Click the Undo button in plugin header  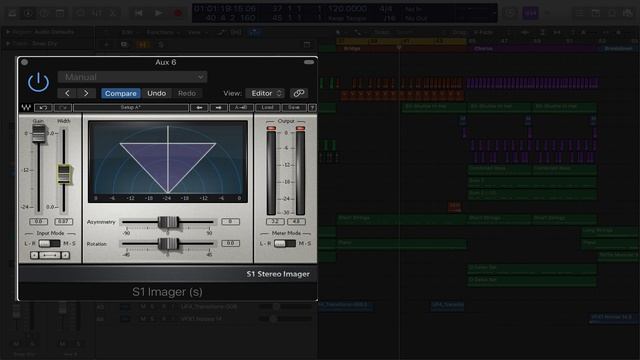click(156, 93)
